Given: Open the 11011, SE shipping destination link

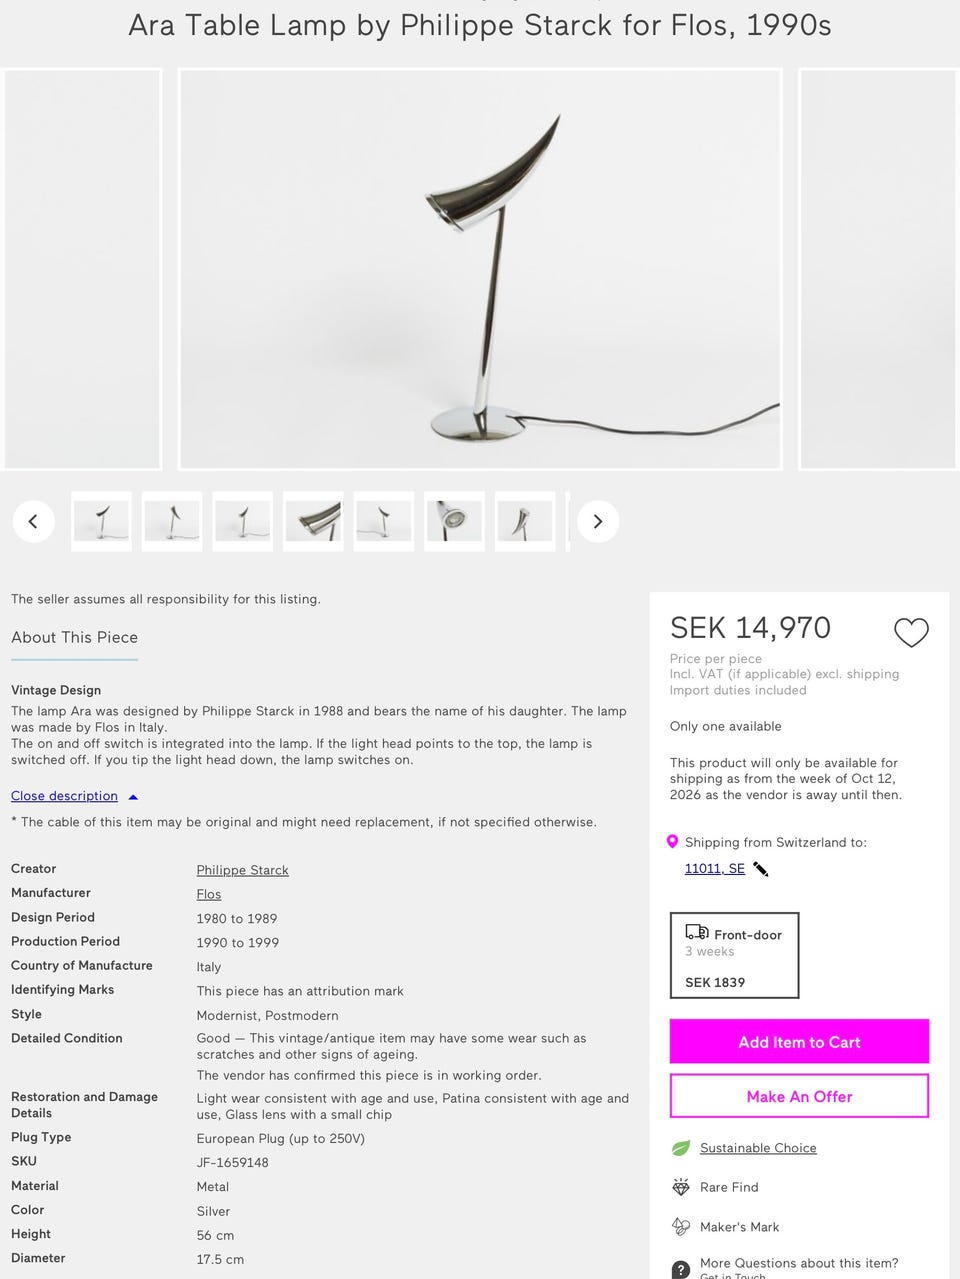Looking at the screenshot, I should pos(715,868).
